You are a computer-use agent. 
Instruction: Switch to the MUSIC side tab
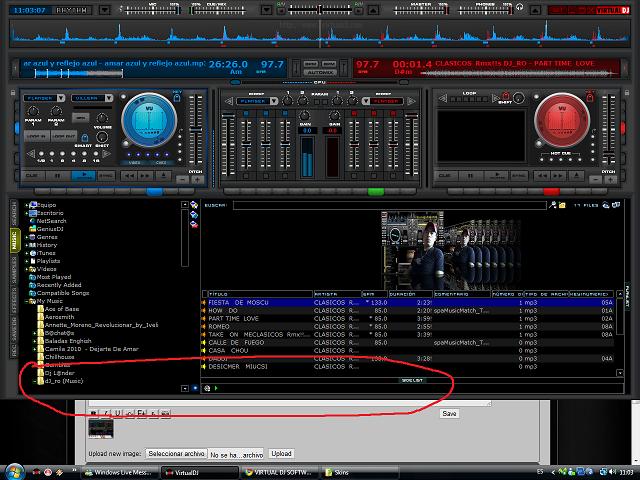(14, 240)
